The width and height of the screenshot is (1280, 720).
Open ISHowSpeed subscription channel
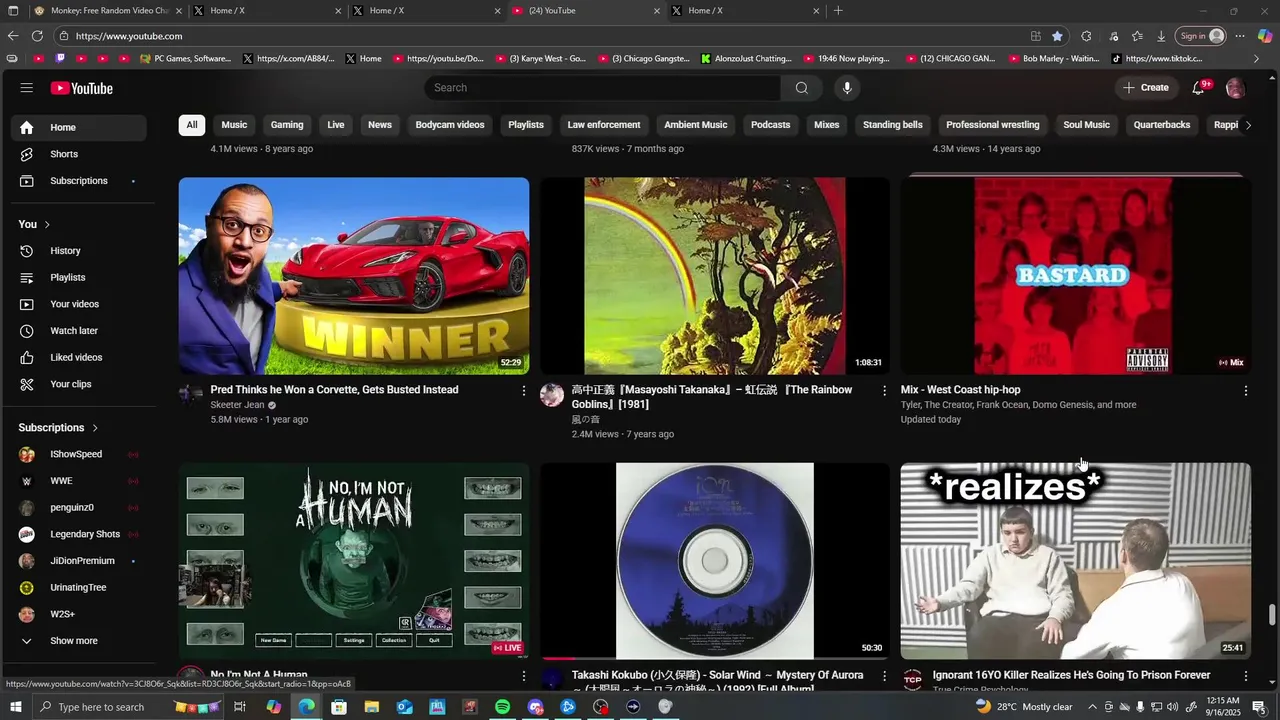pyautogui.click(x=78, y=454)
